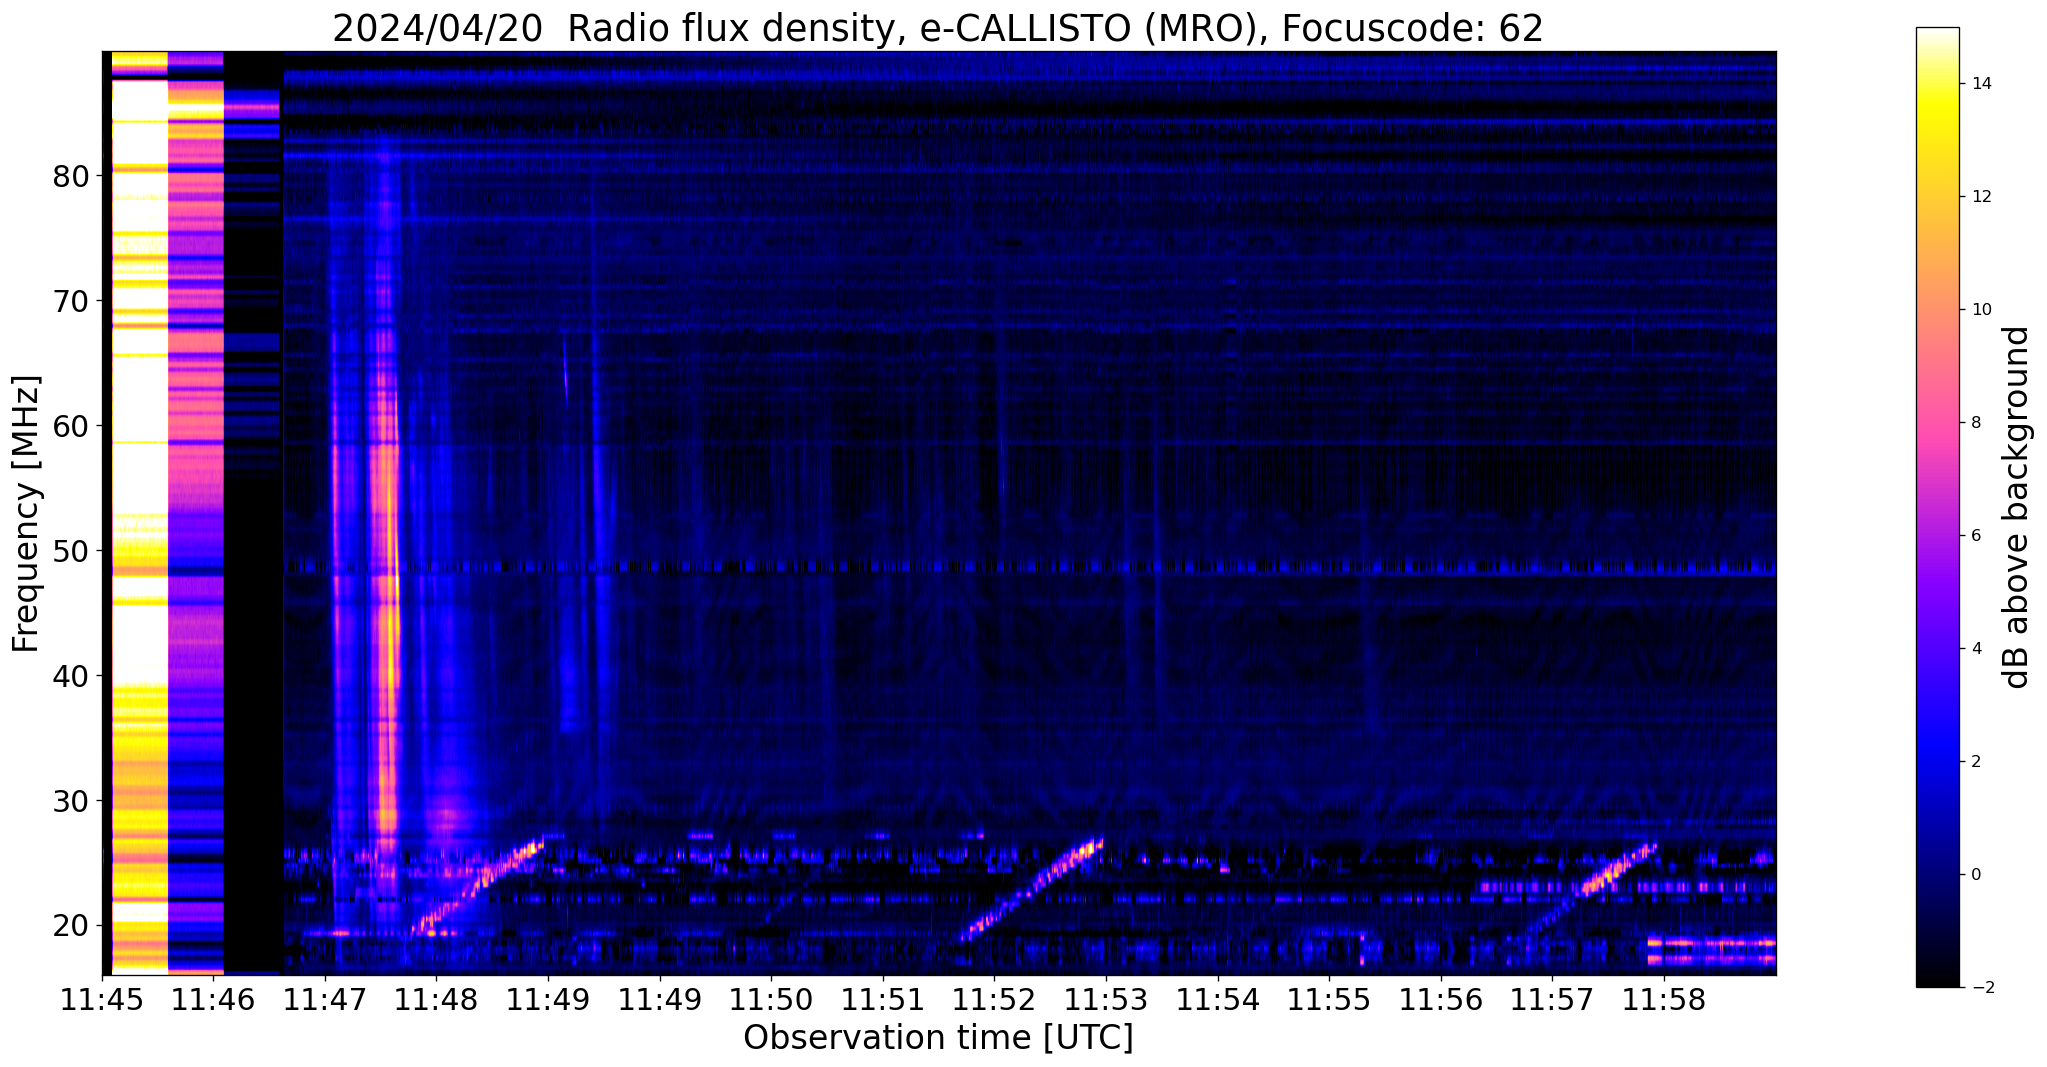Click the plot title mentioning e-CALLISTO (MRO)
Image resolution: width=2047 pixels, height=1067 pixels.
pyautogui.click(x=938, y=29)
